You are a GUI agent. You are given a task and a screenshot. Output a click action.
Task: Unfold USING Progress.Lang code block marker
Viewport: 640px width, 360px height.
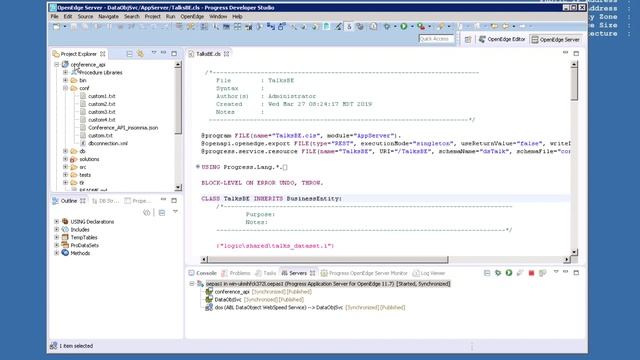[198, 167]
